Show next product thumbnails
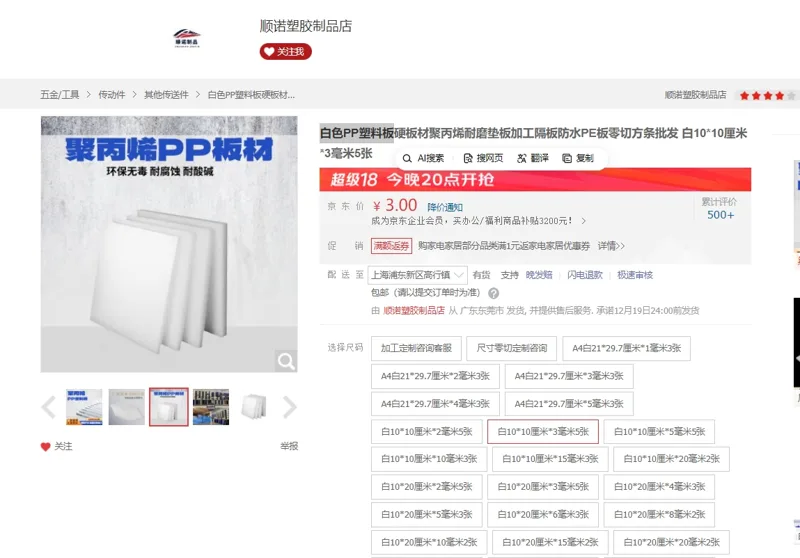The image size is (800, 558). [x=289, y=407]
